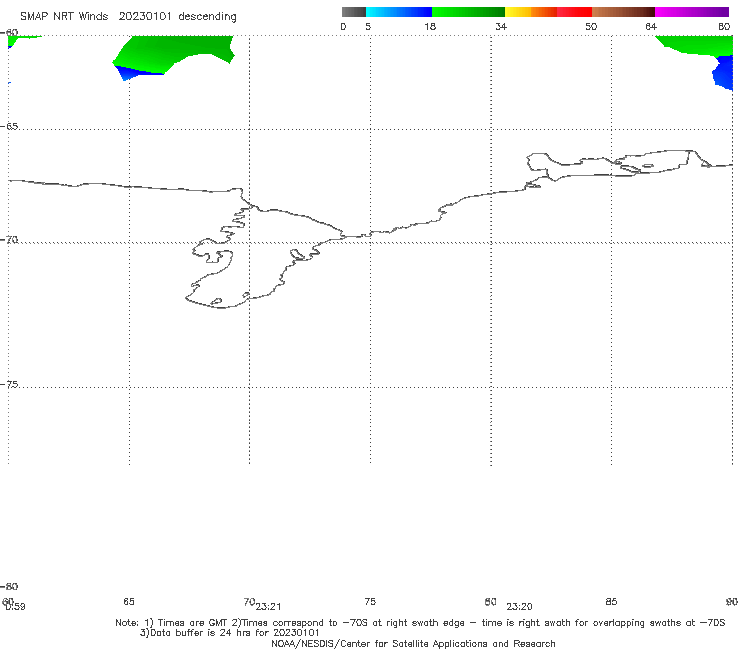This screenshot has height=650, width=740.
Task: Click the color bar label '50'
Action: coord(591,26)
